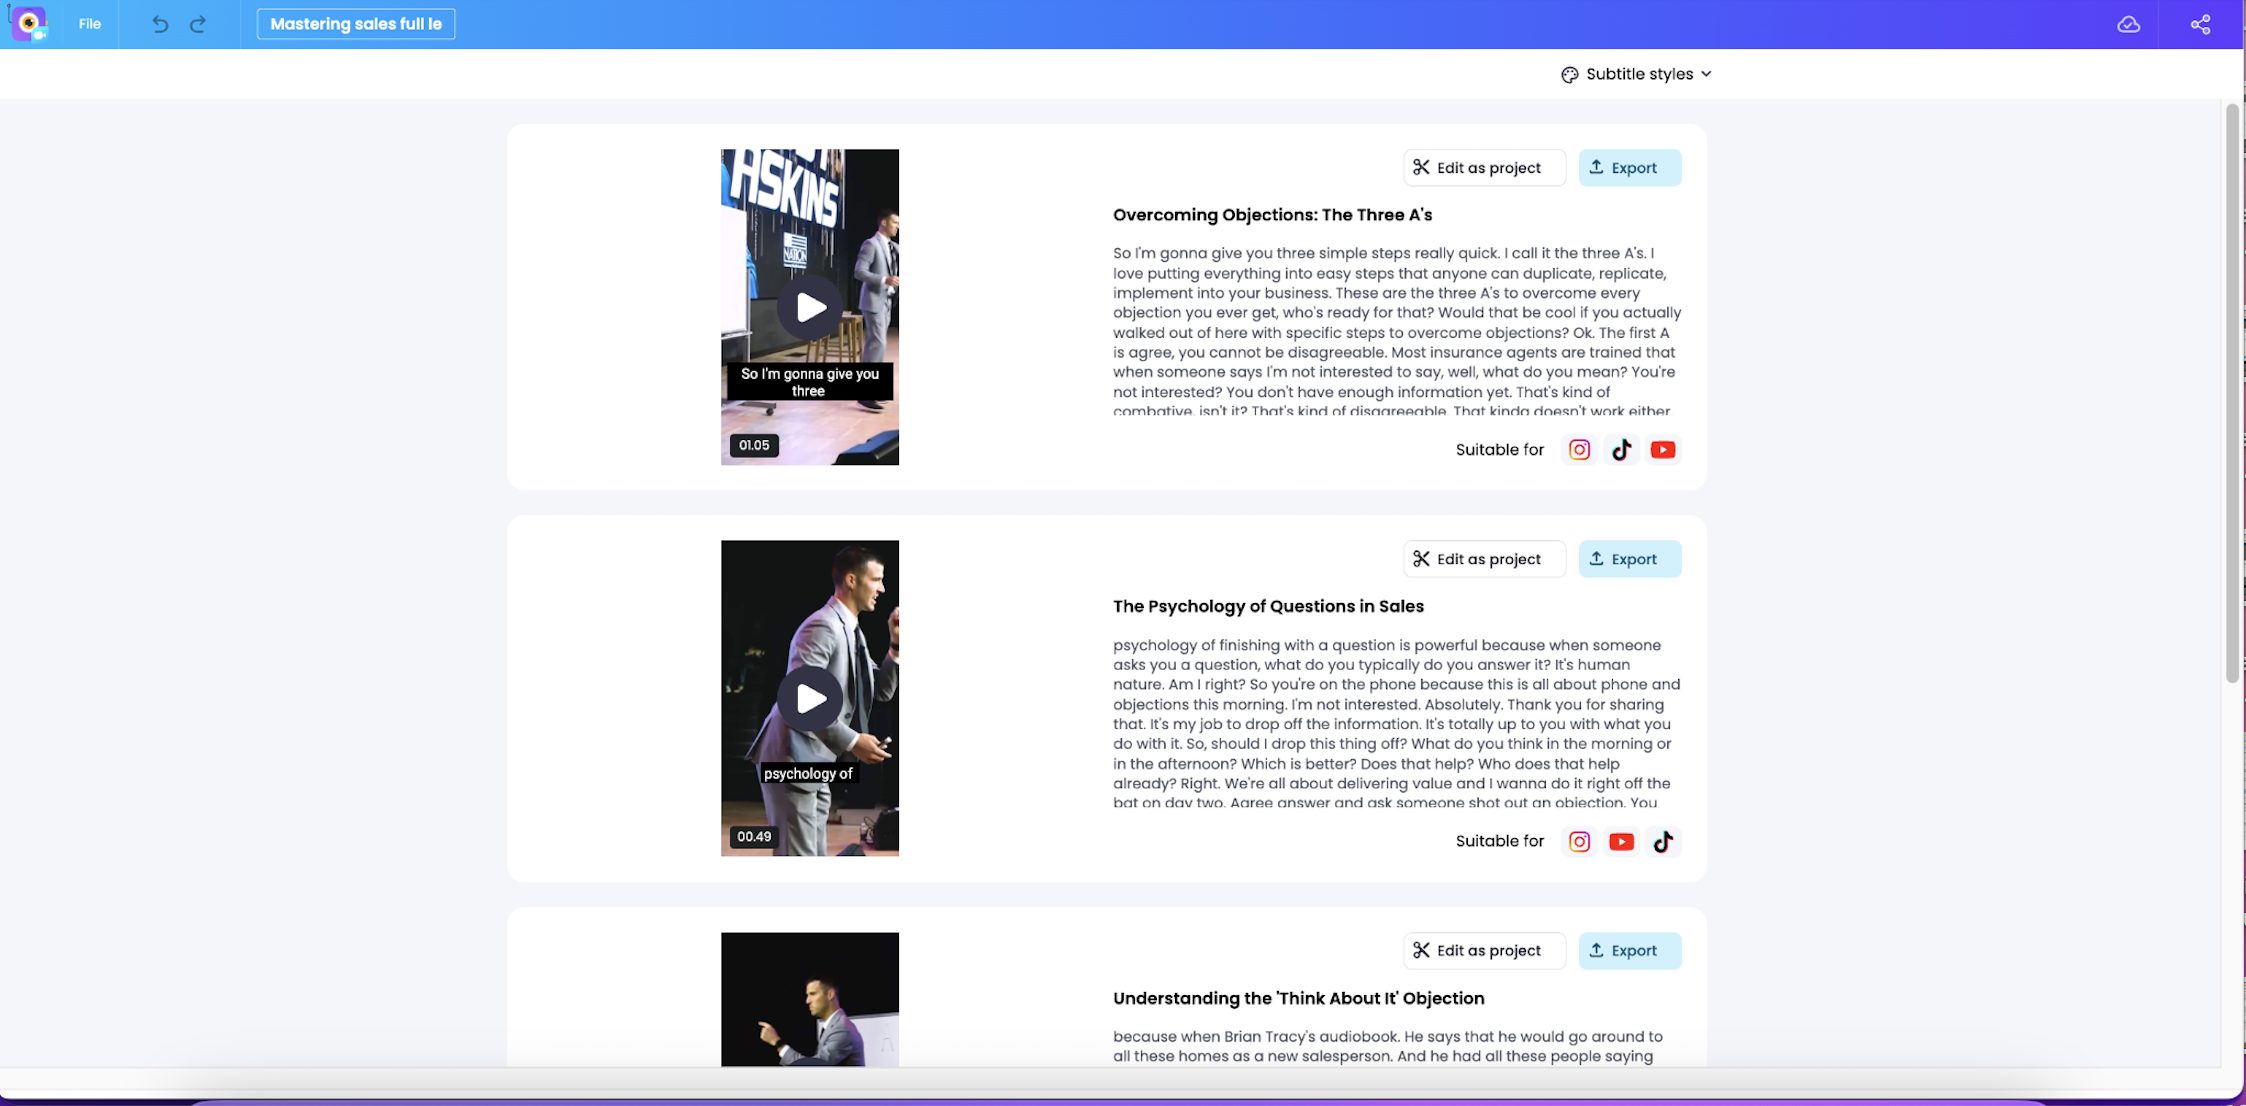Open the 'Think About It' Objection video thumbnail
This screenshot has height=1106, width=2246.
point(810,999)
